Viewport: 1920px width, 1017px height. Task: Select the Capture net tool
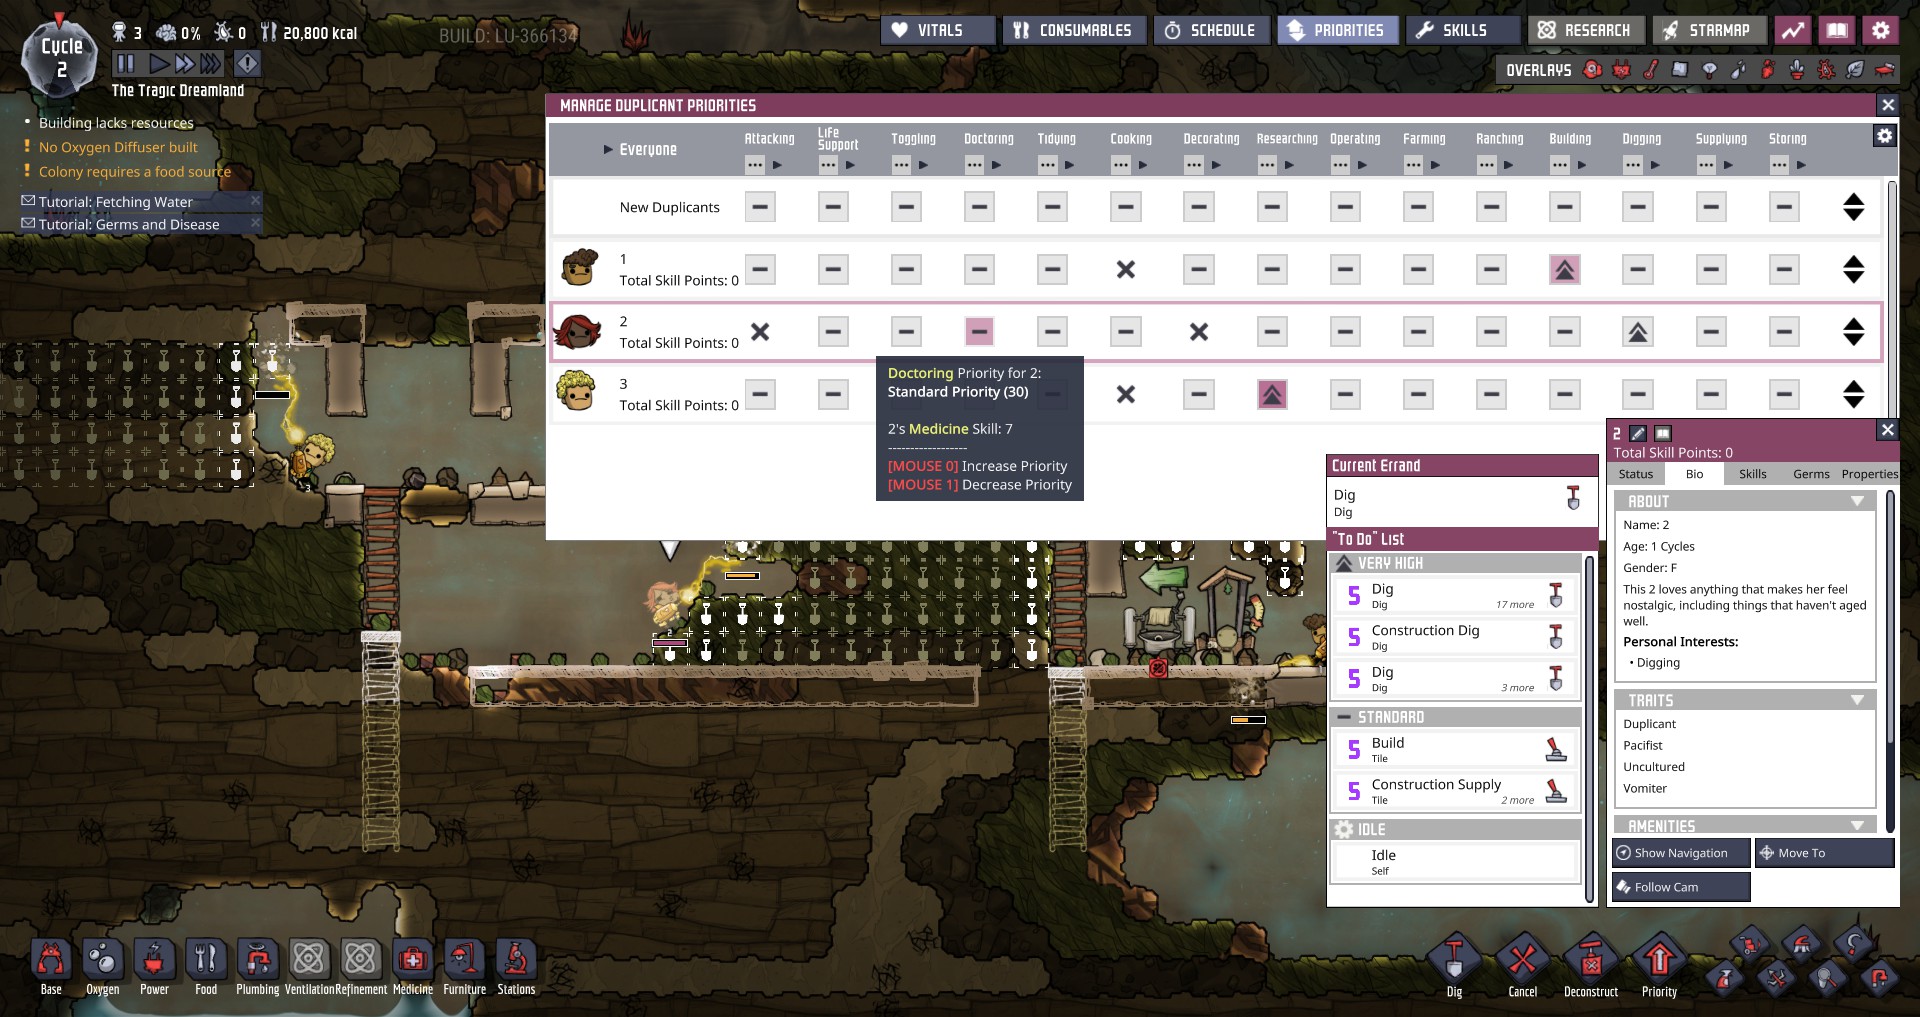(1827, 977)
